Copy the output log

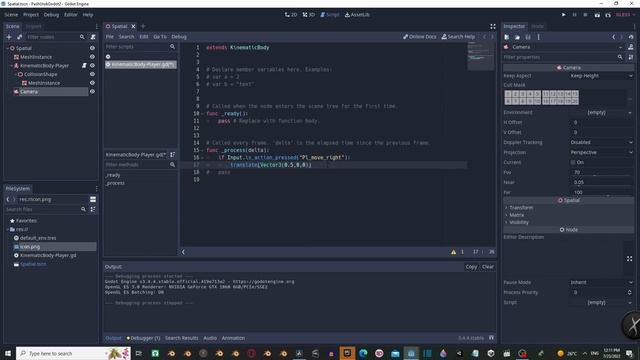[x=471, y=267]
